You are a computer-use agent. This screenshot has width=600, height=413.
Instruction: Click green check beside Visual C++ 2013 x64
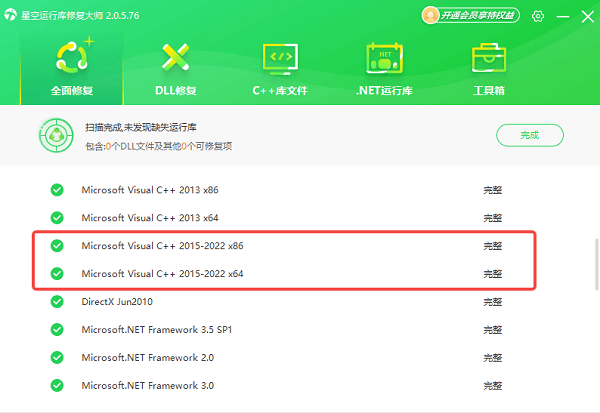click(57, 218)
